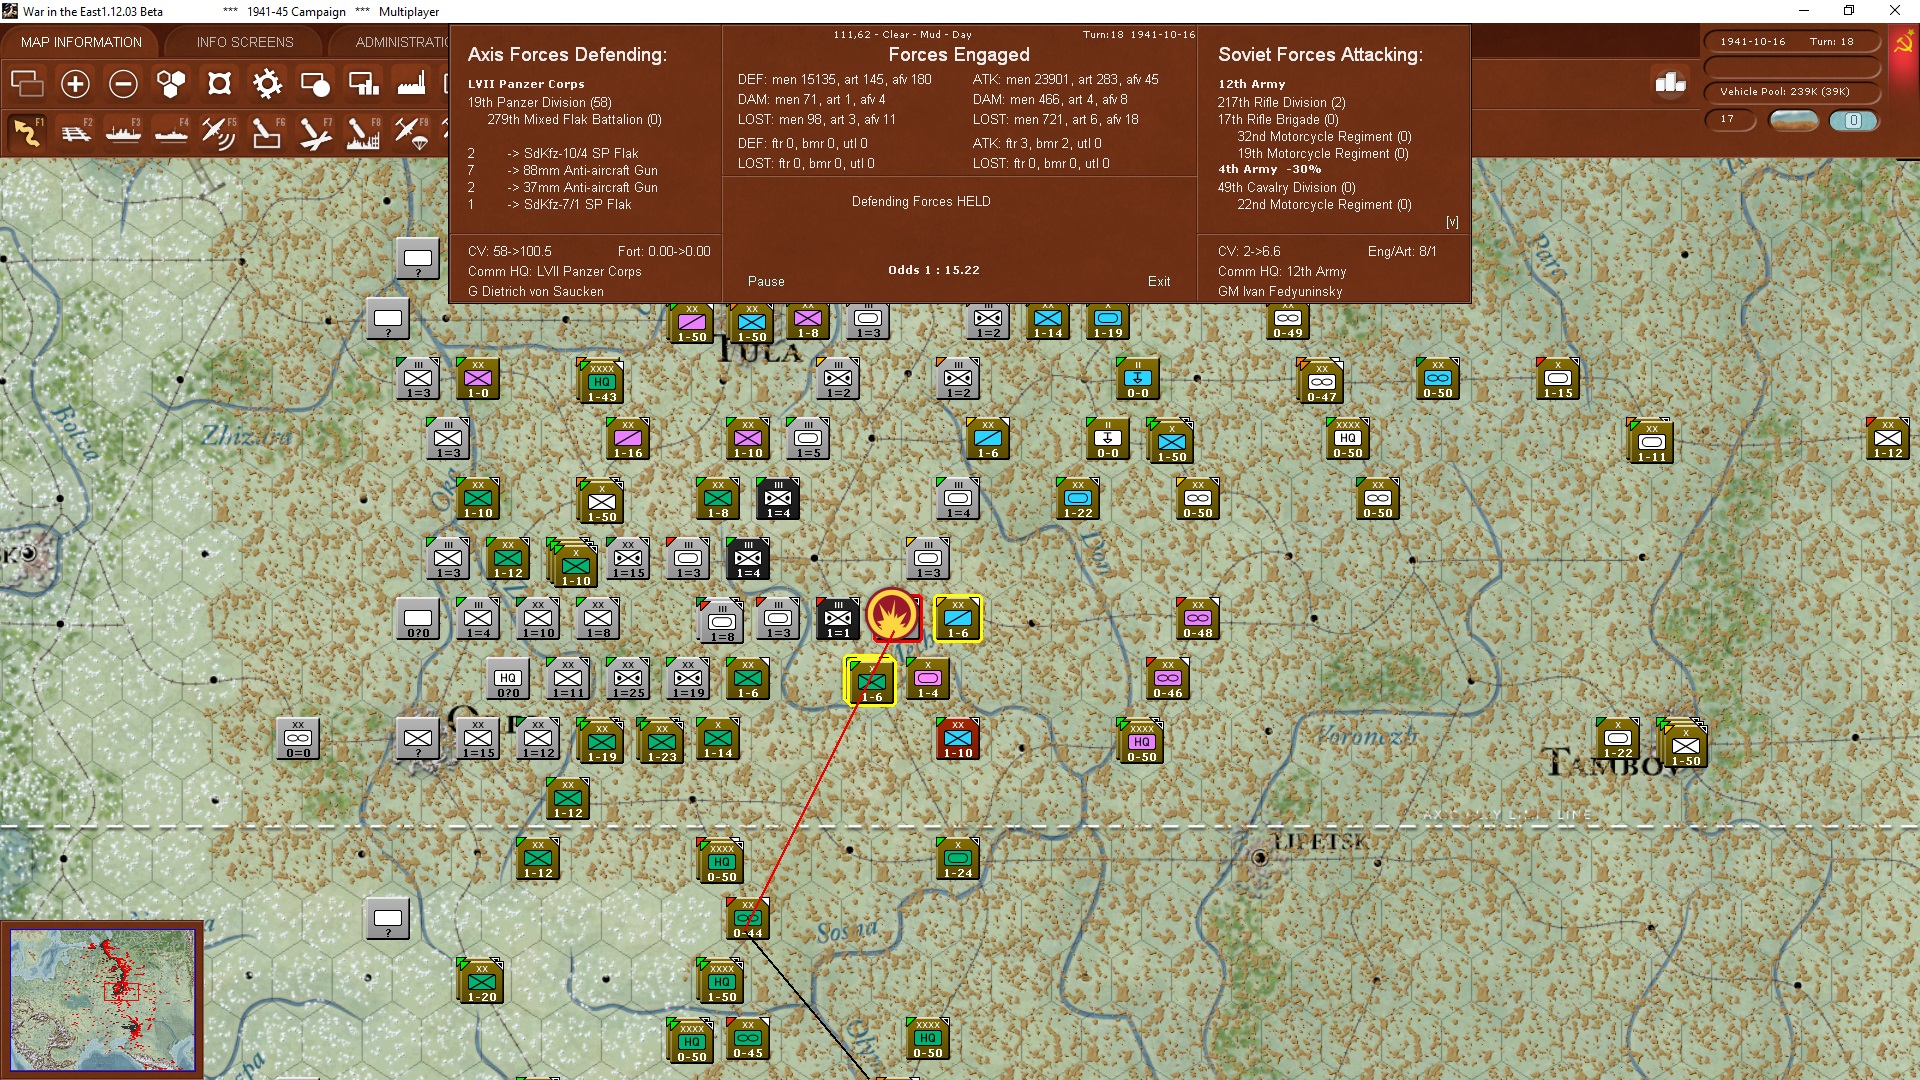Expand the Soviet forces list [v] arrow

coord(1452,222)
